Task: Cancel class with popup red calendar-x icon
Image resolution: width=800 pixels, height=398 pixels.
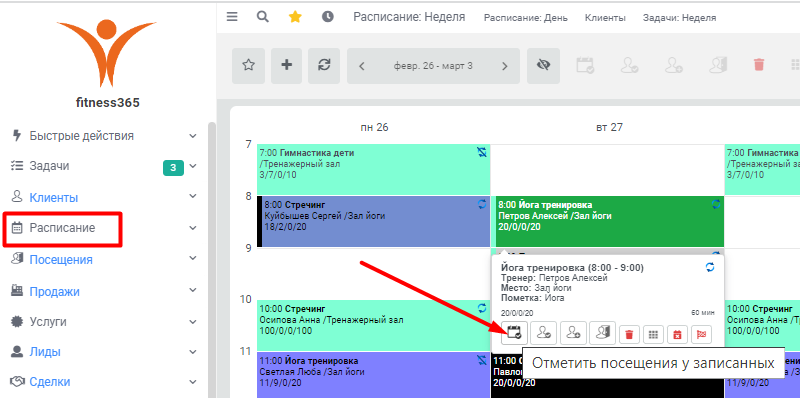Action: point(677,334)
